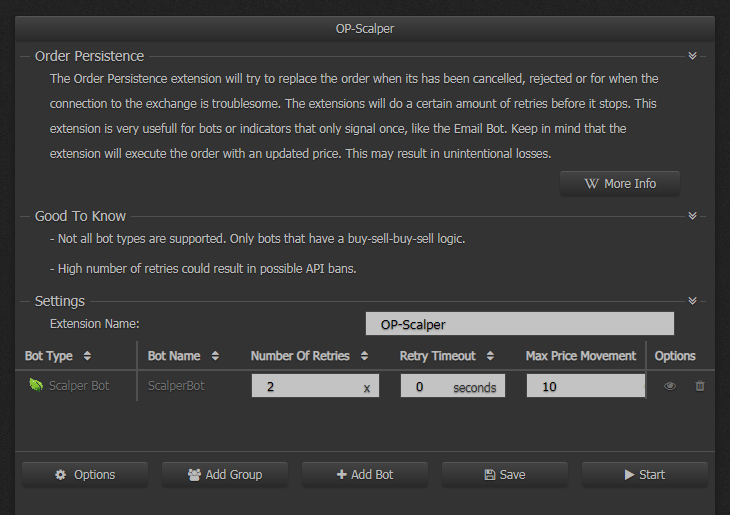Edit the Extension Name field OP-Scalper
Screen dimensions: 730x515
pyautogui.click(x=520, y=324)
